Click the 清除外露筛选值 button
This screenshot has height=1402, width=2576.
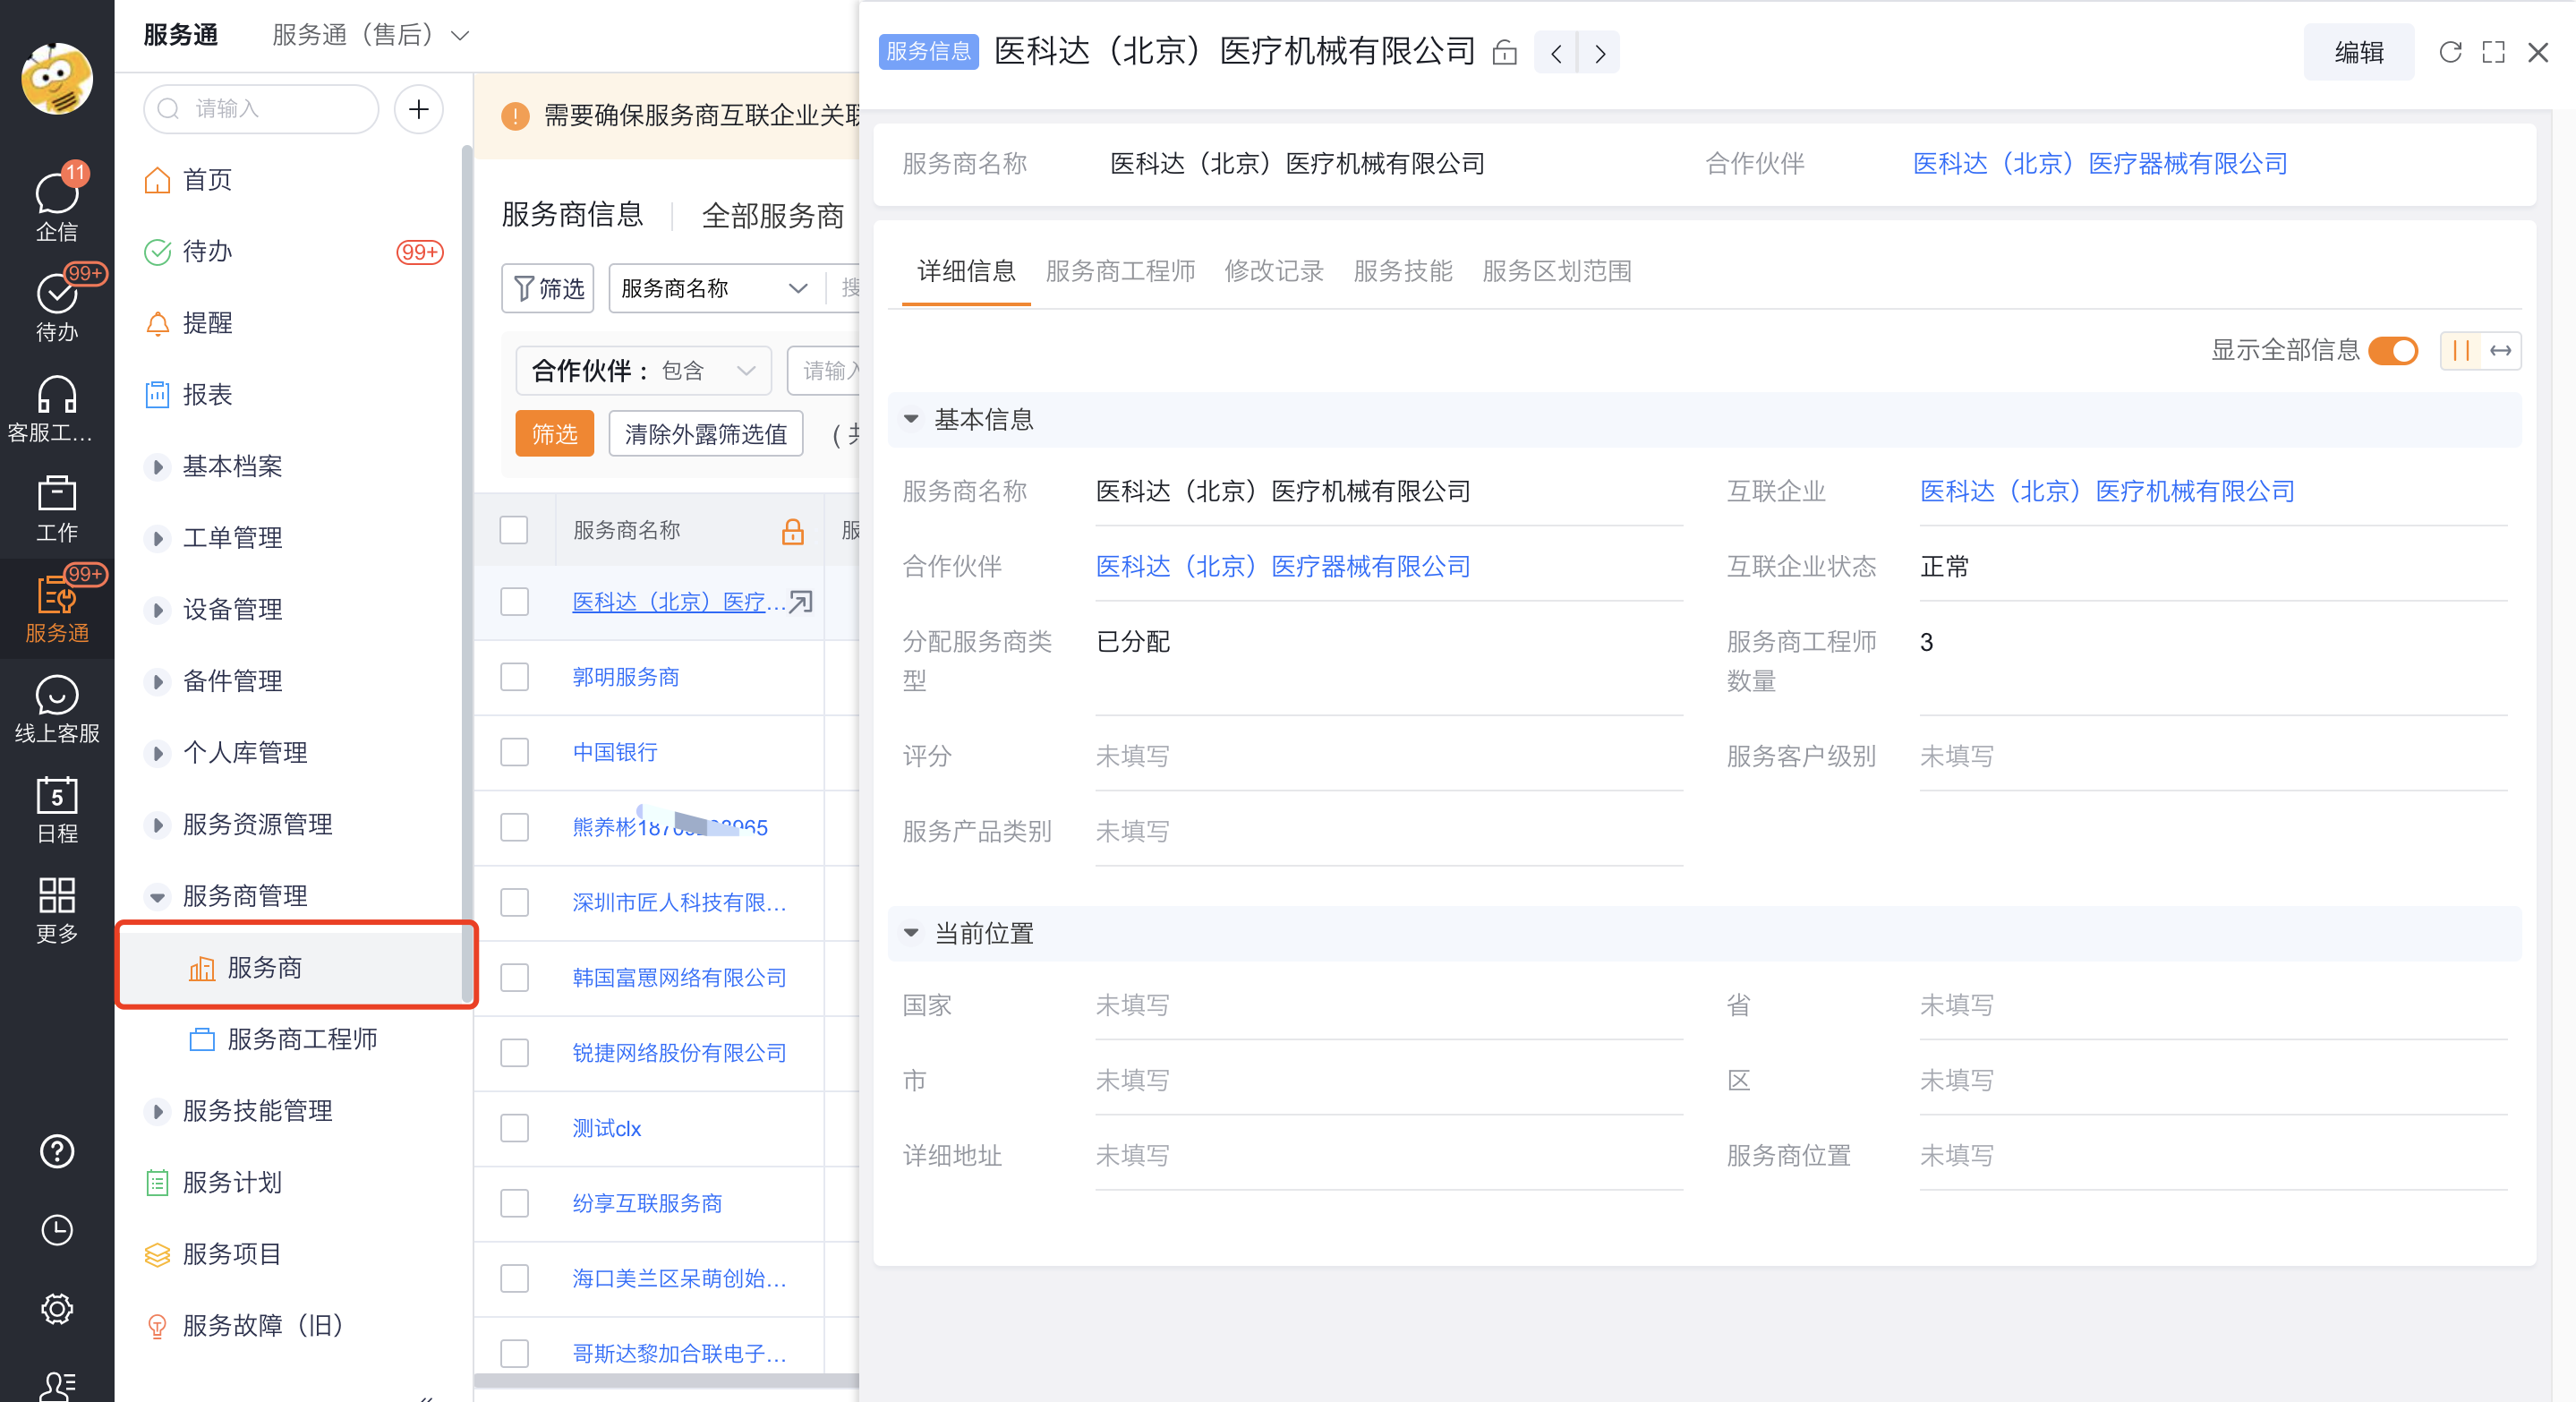pyautogui.click(x=706, y=434)
